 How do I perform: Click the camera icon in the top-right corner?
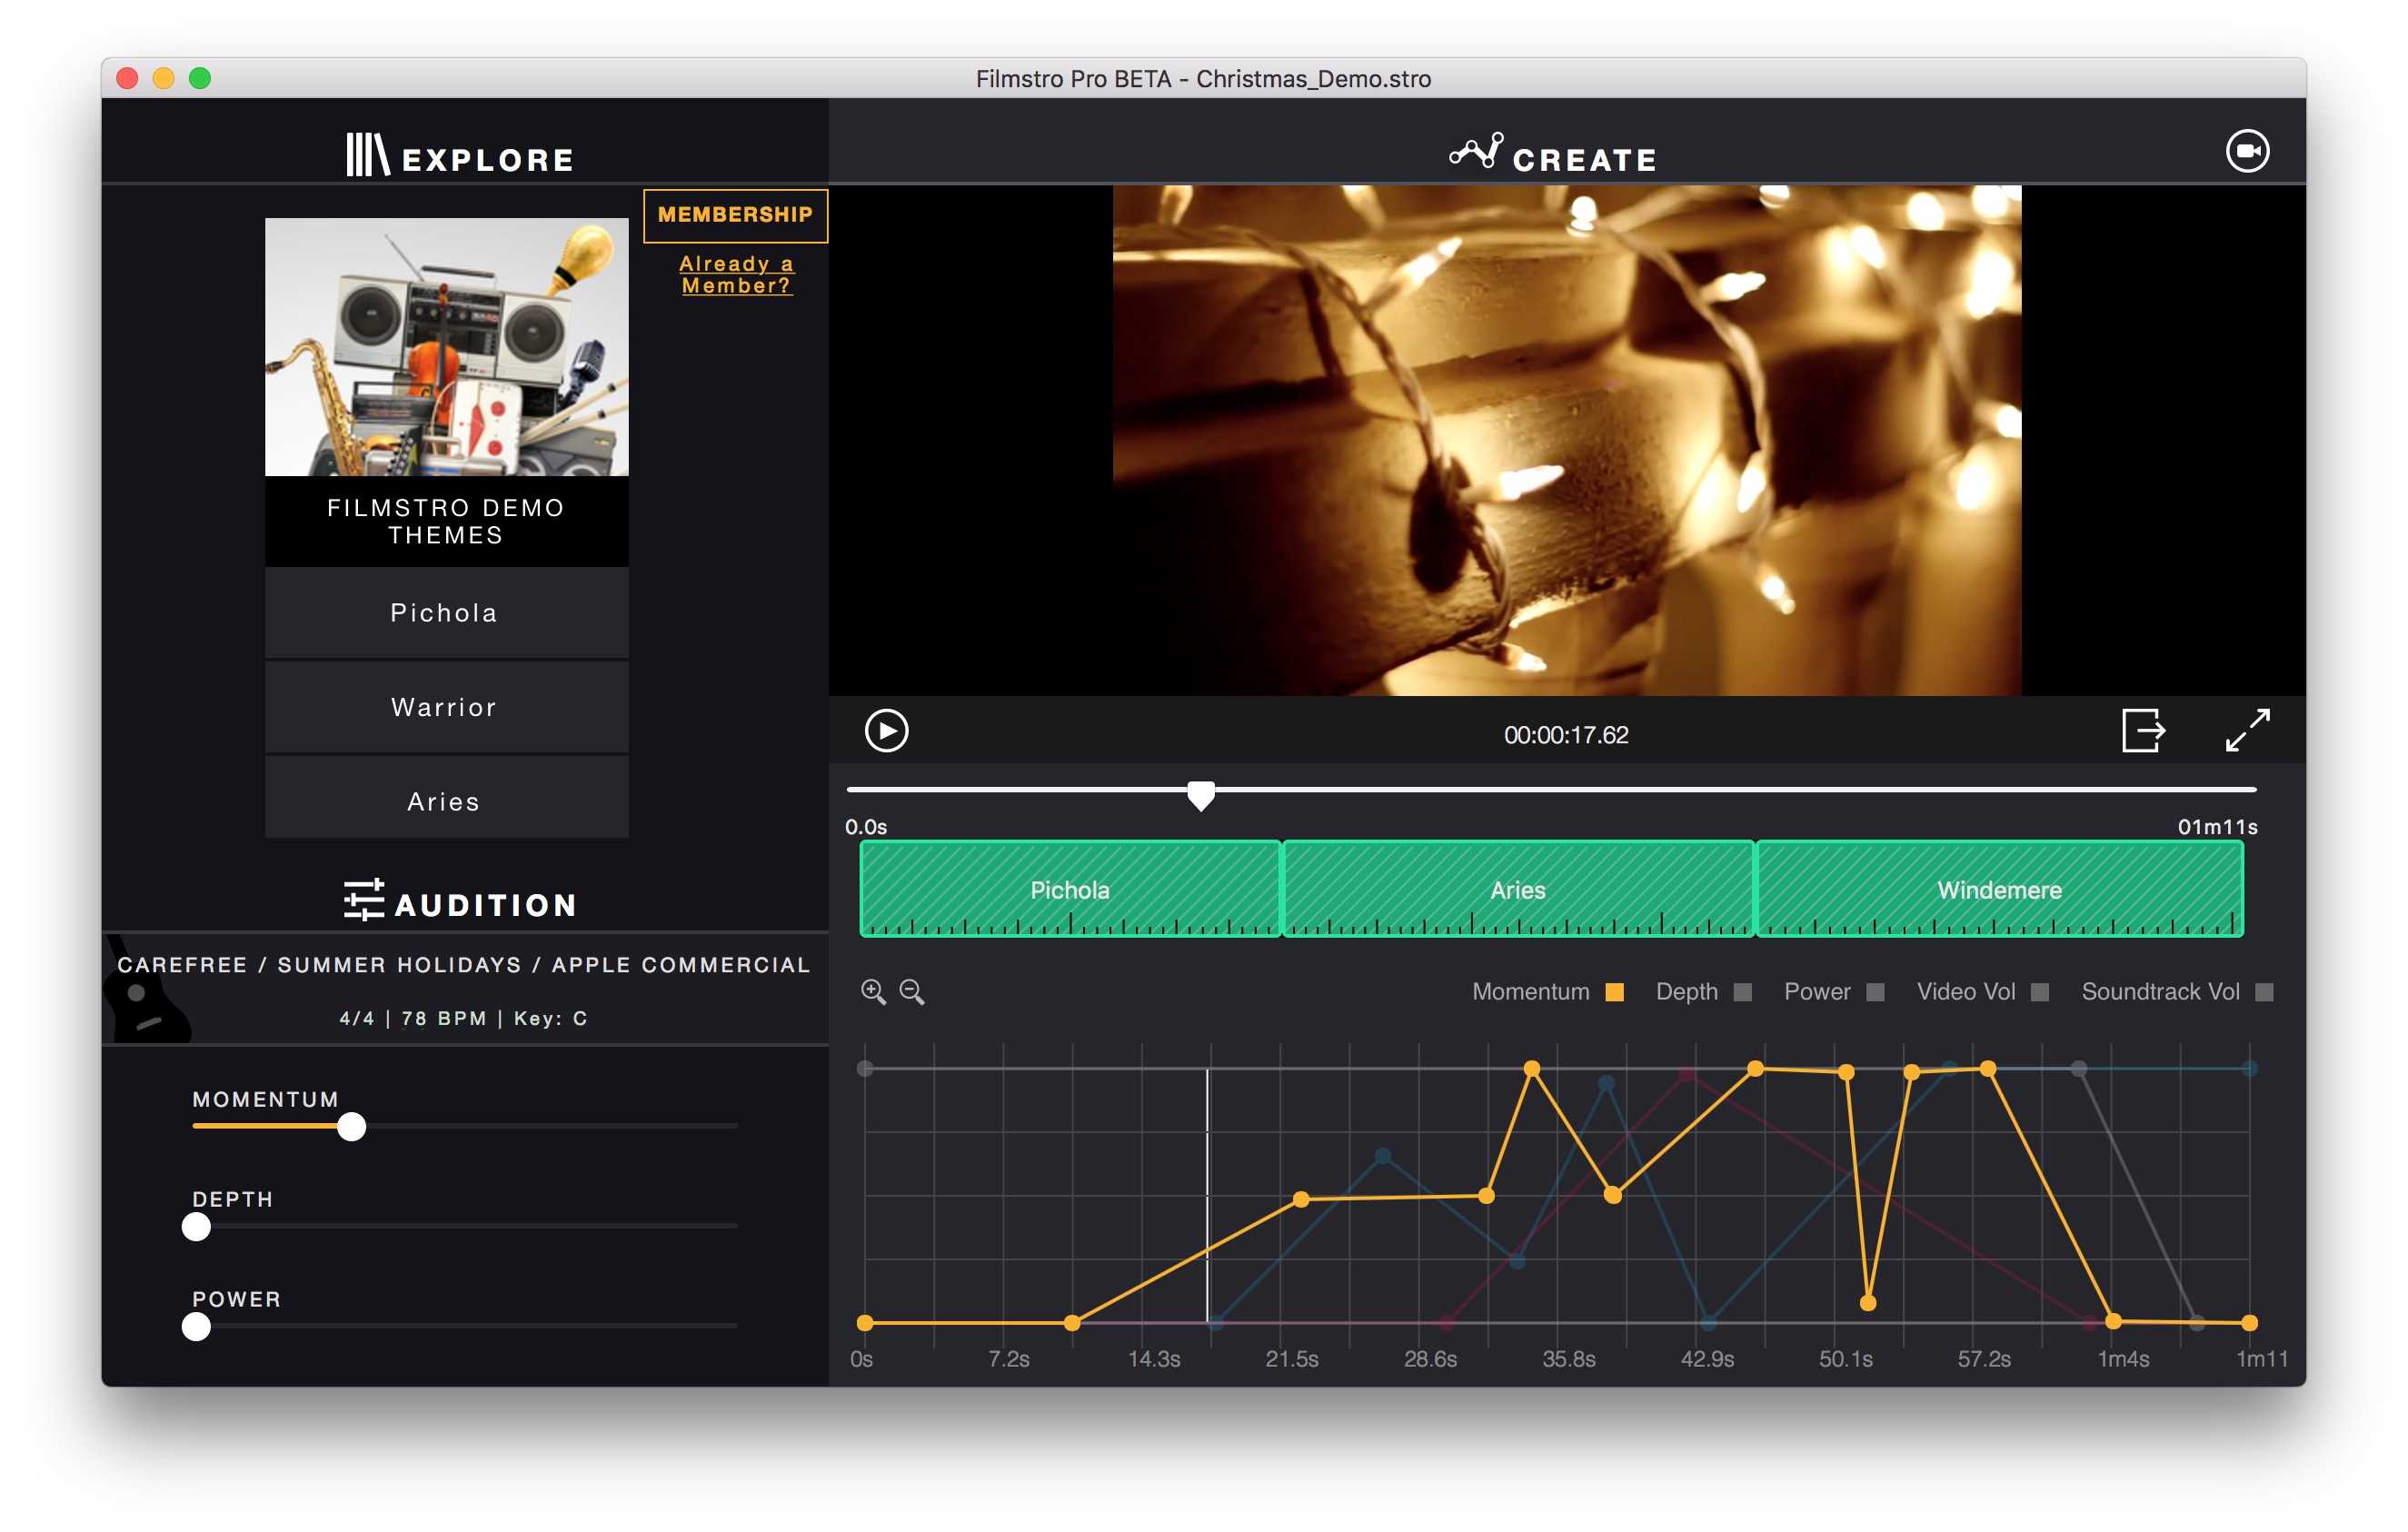point(2250,150)
